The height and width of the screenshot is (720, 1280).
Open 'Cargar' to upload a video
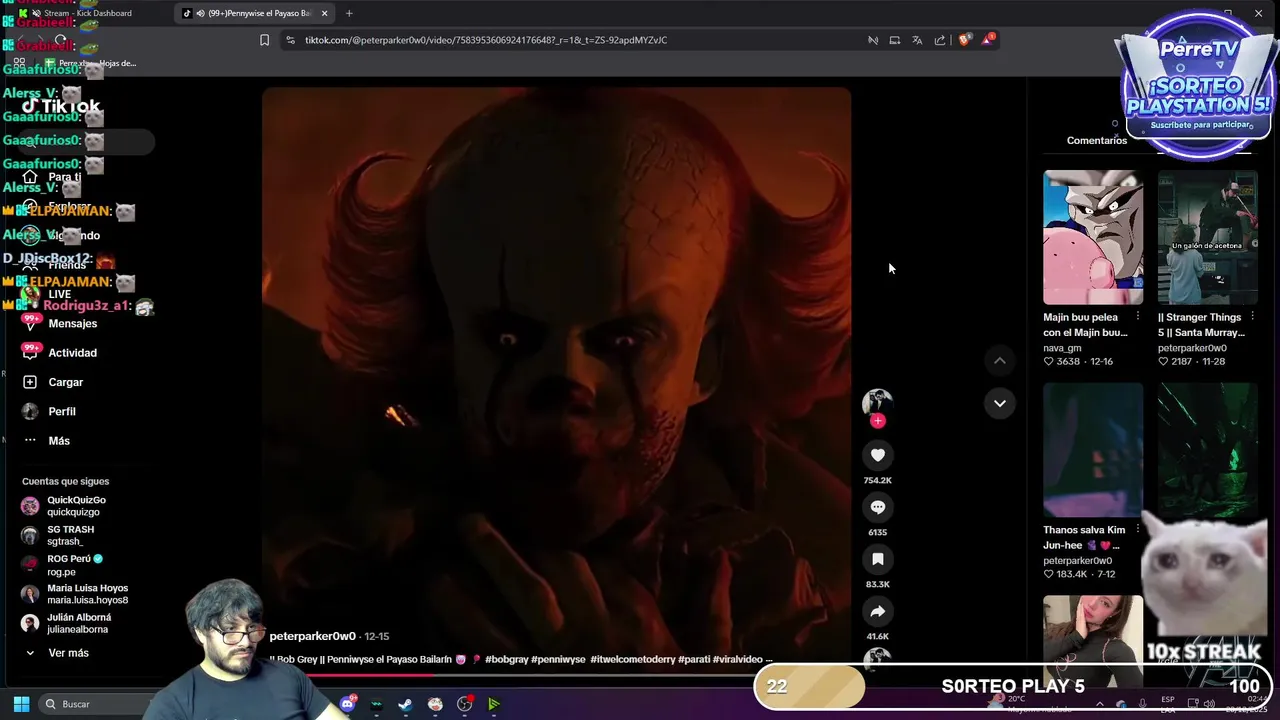[53, 382]
